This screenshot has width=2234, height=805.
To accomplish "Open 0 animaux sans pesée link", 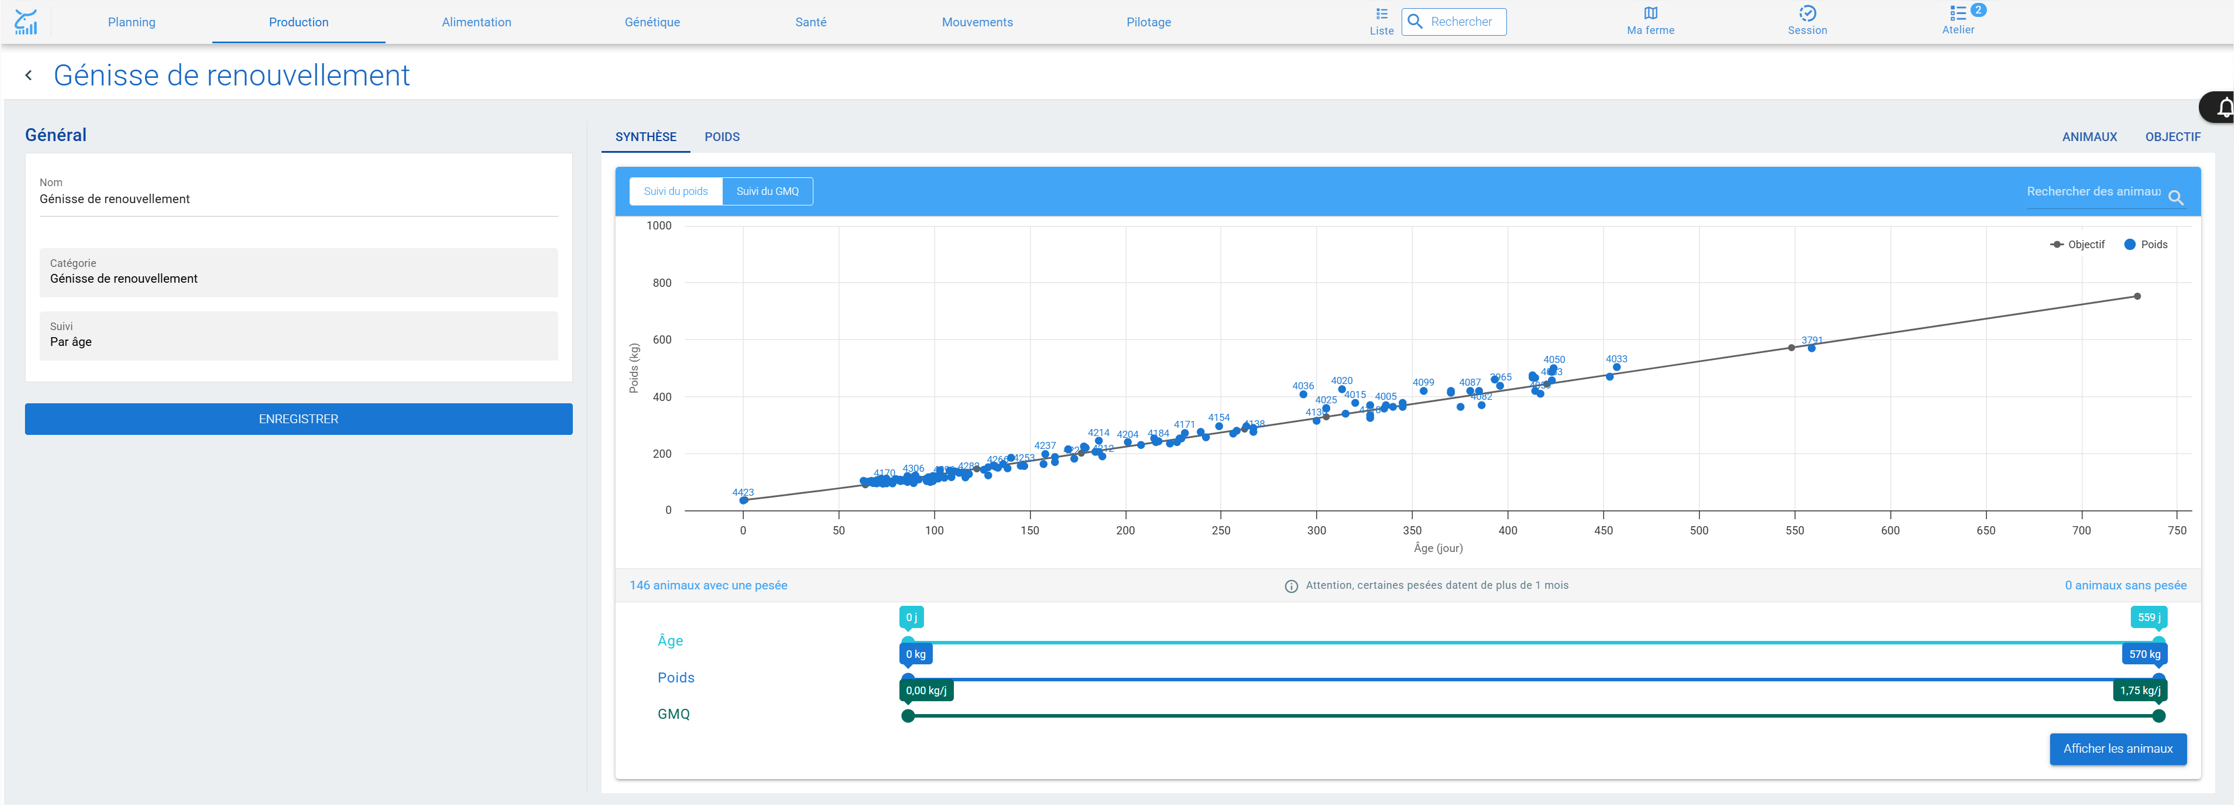I will (x=2125, y=586).
